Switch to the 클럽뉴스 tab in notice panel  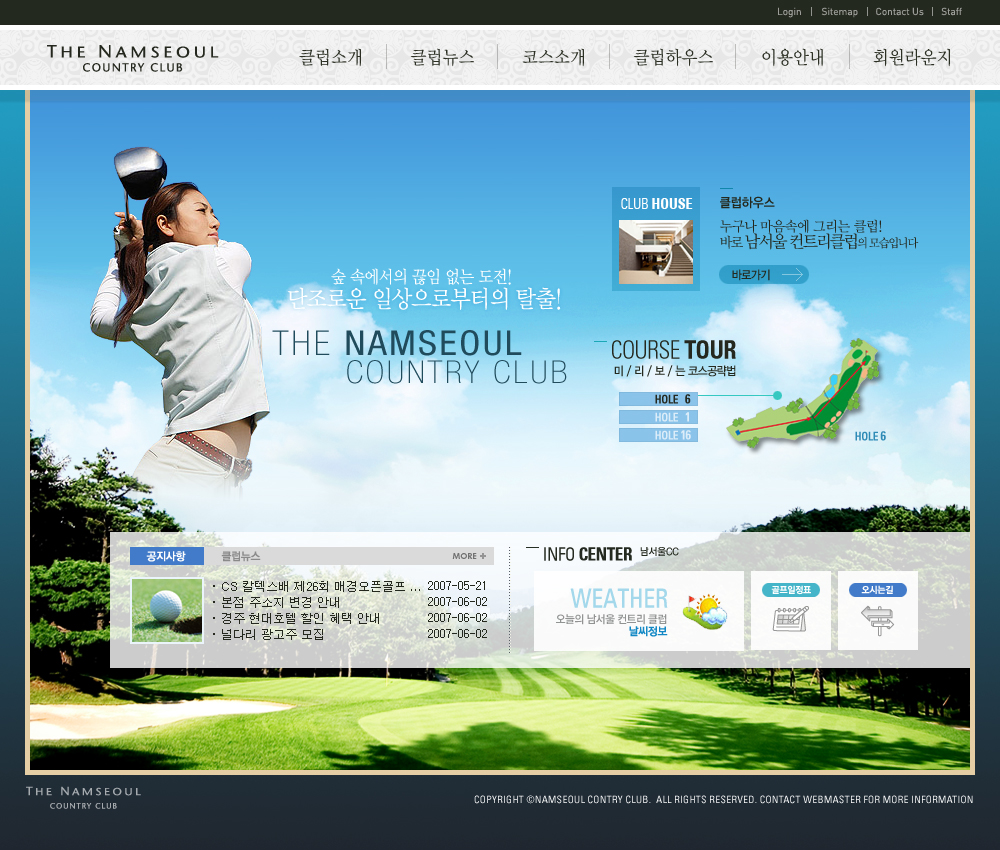click(x=240, y=556)
